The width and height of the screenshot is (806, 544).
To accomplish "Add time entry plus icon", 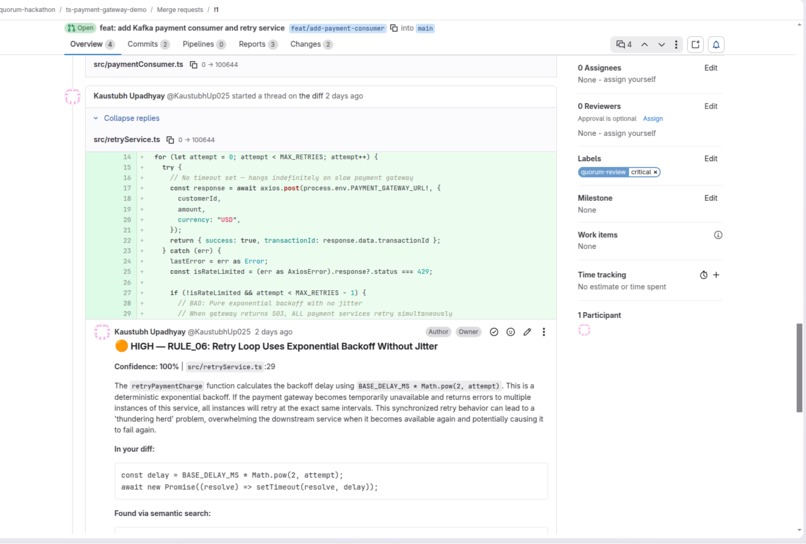I will tap(717, 275).
